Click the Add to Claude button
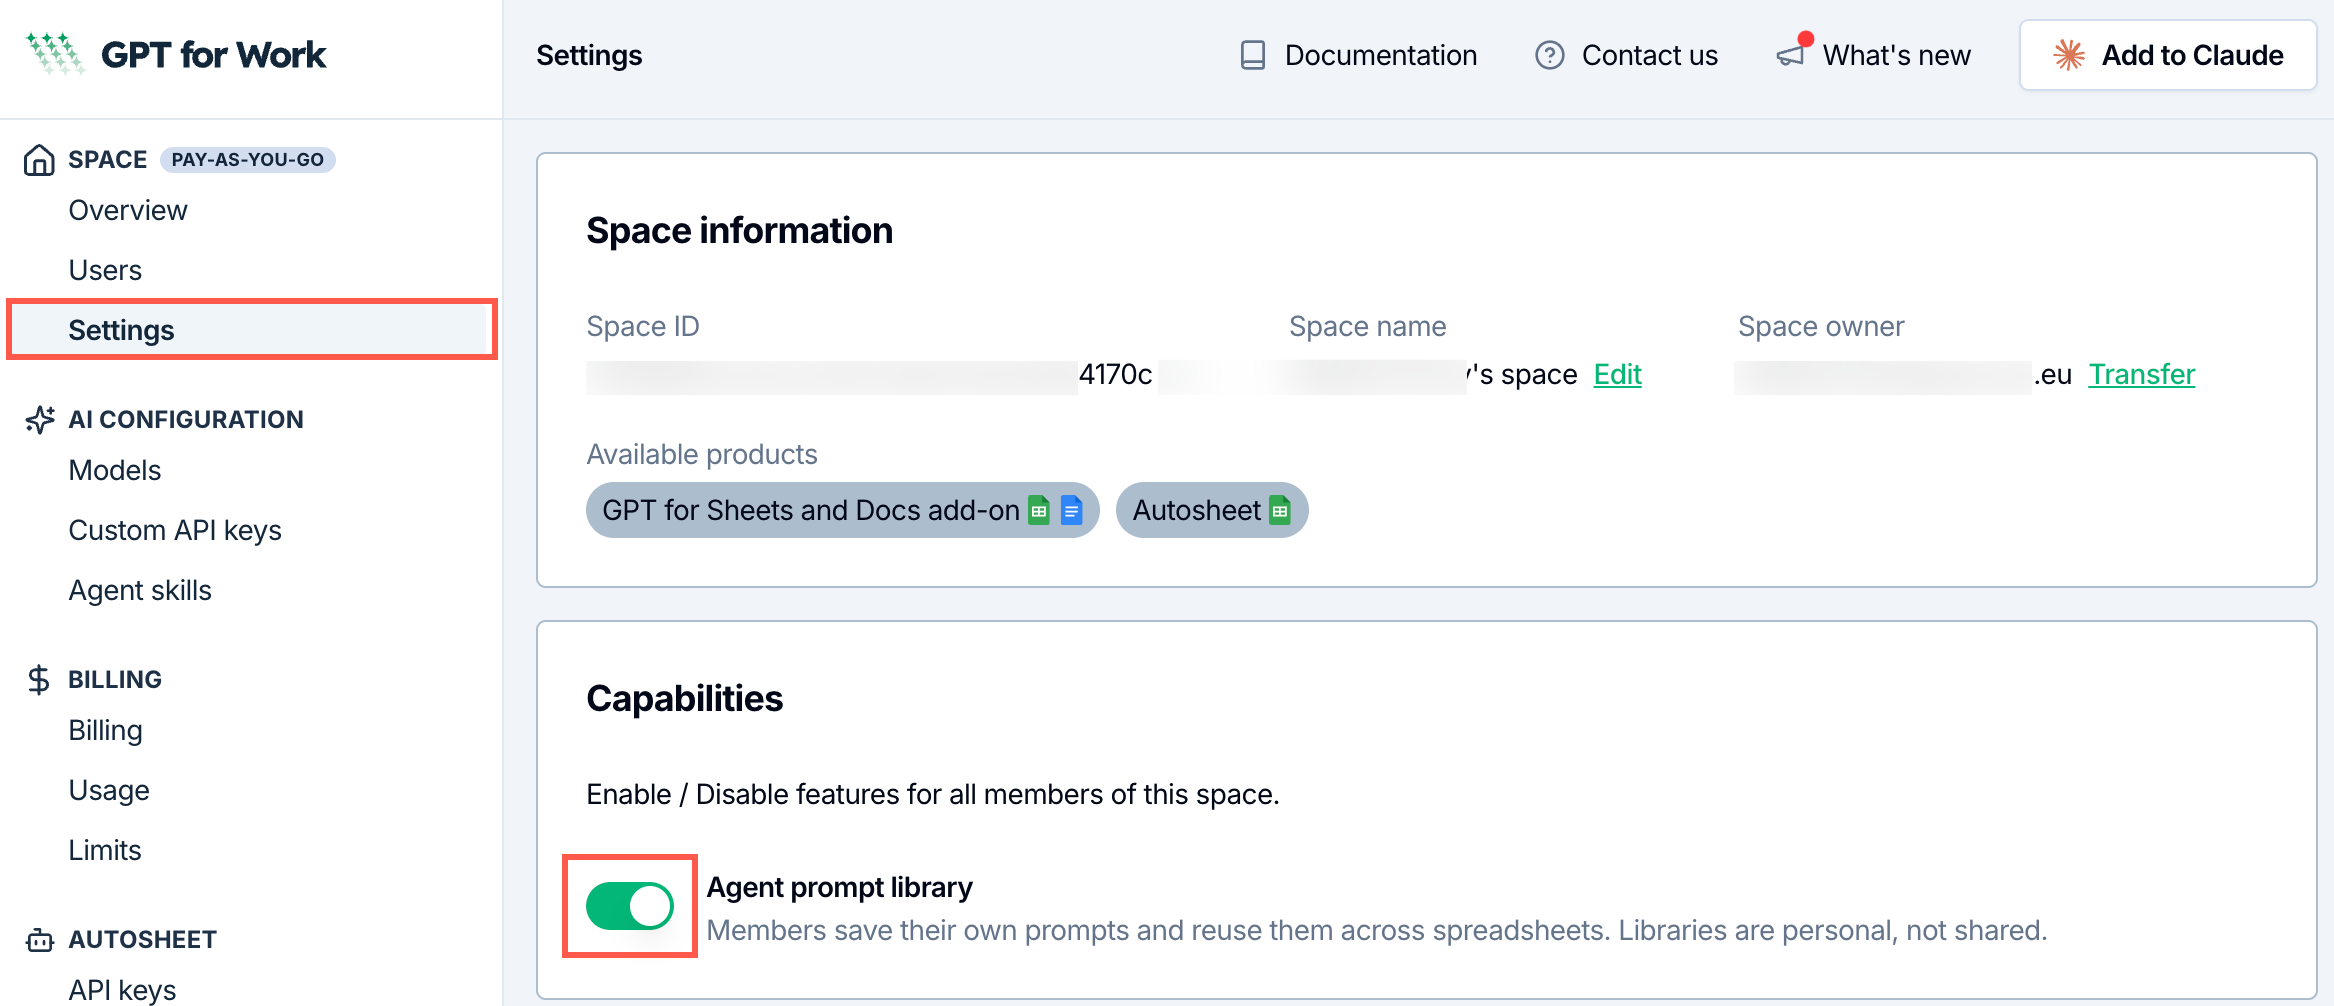The height and width of the screenshot is (1006, 2334). tap(2168, 55)
